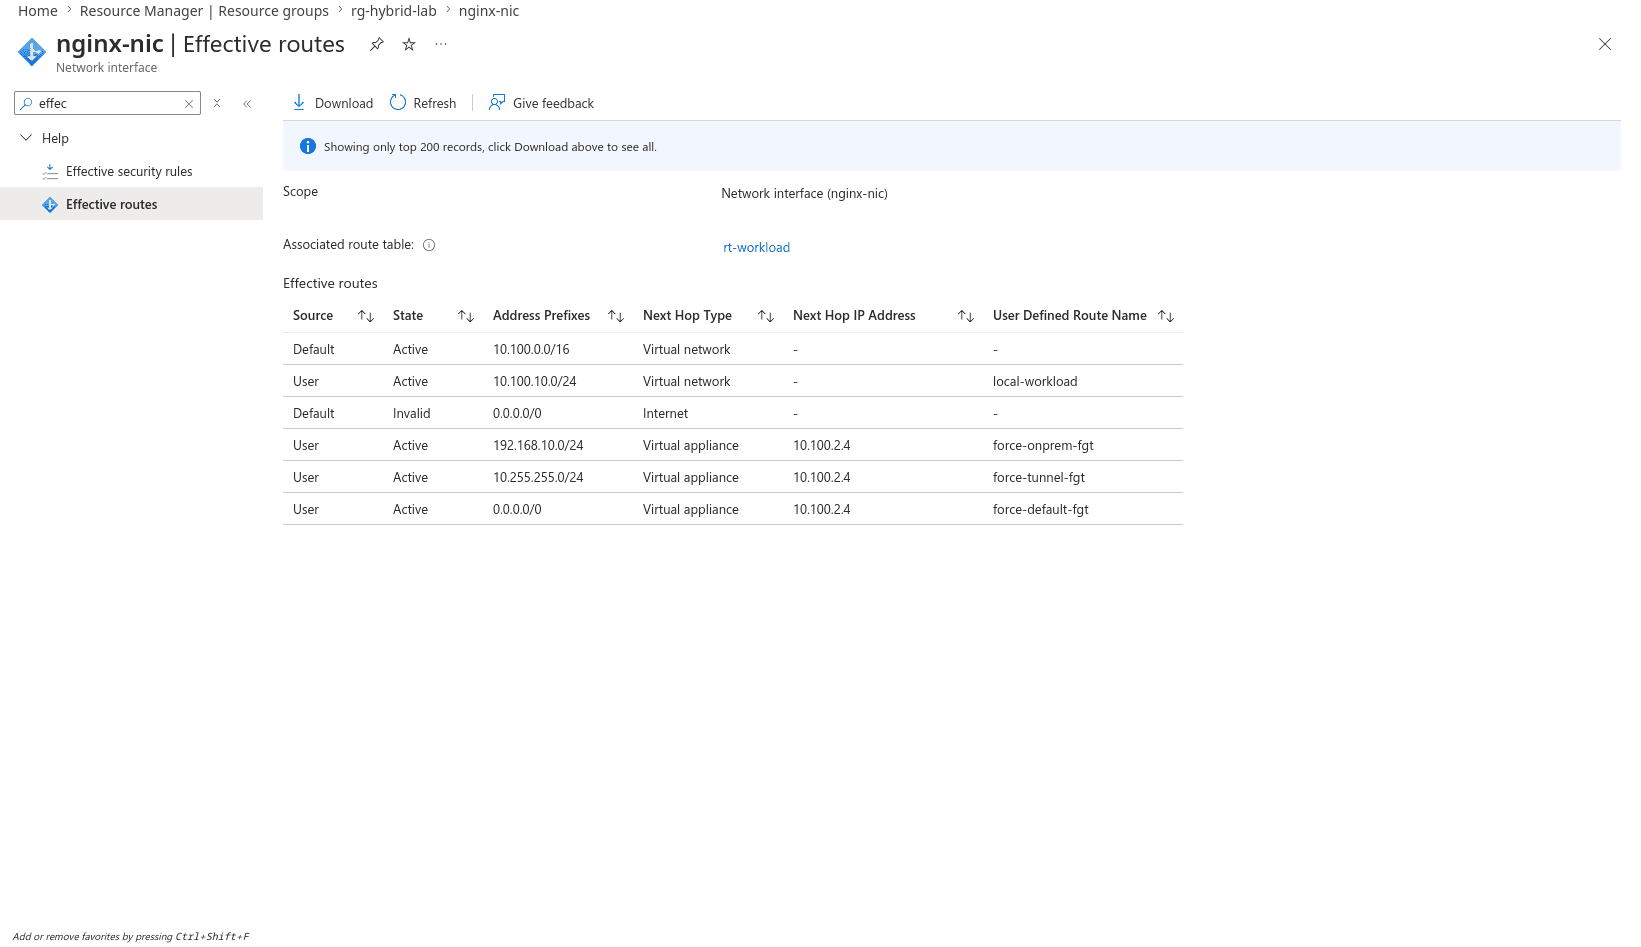The width and height of the screenshot is (1641, 947).
Task: Click the nginx-nic network interface icon
Action: [x=32, y=52]
